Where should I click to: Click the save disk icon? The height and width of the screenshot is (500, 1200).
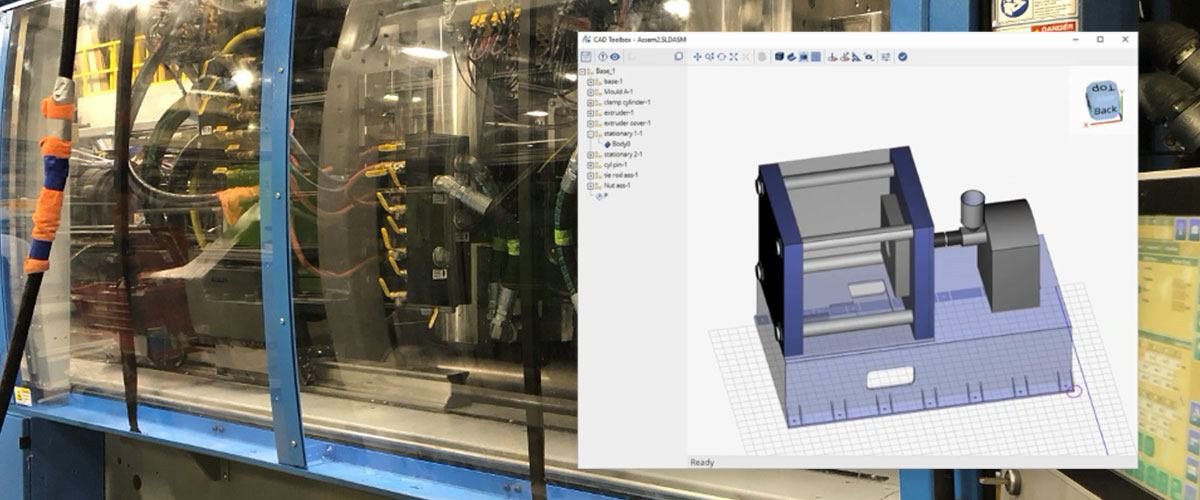tap(586, 57)
